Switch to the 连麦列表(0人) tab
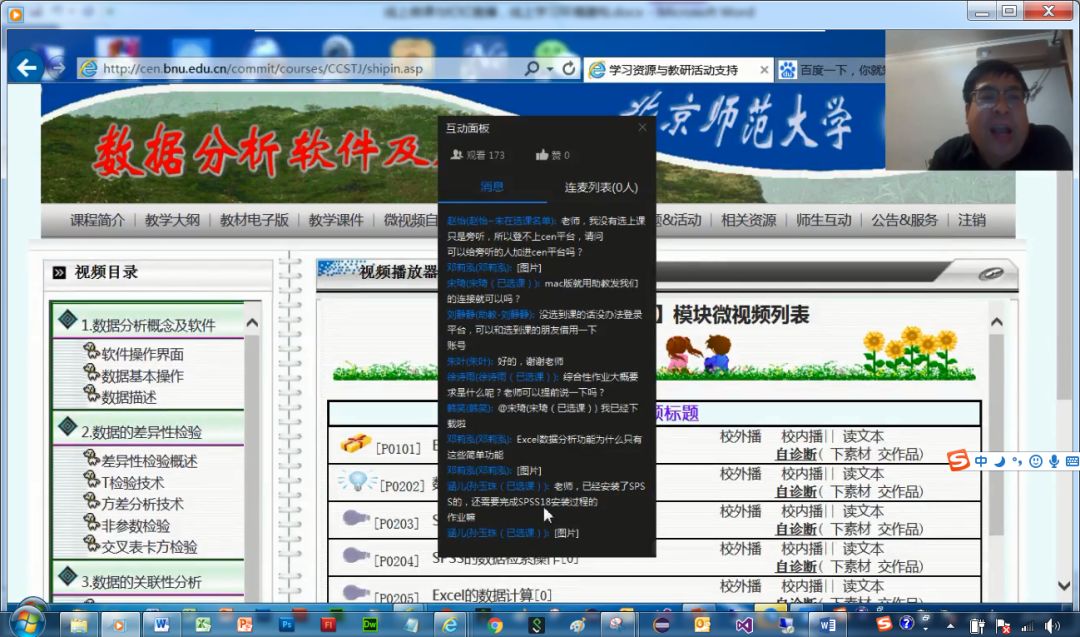The height and width of the screenshot is (637, 1080). 601,187
